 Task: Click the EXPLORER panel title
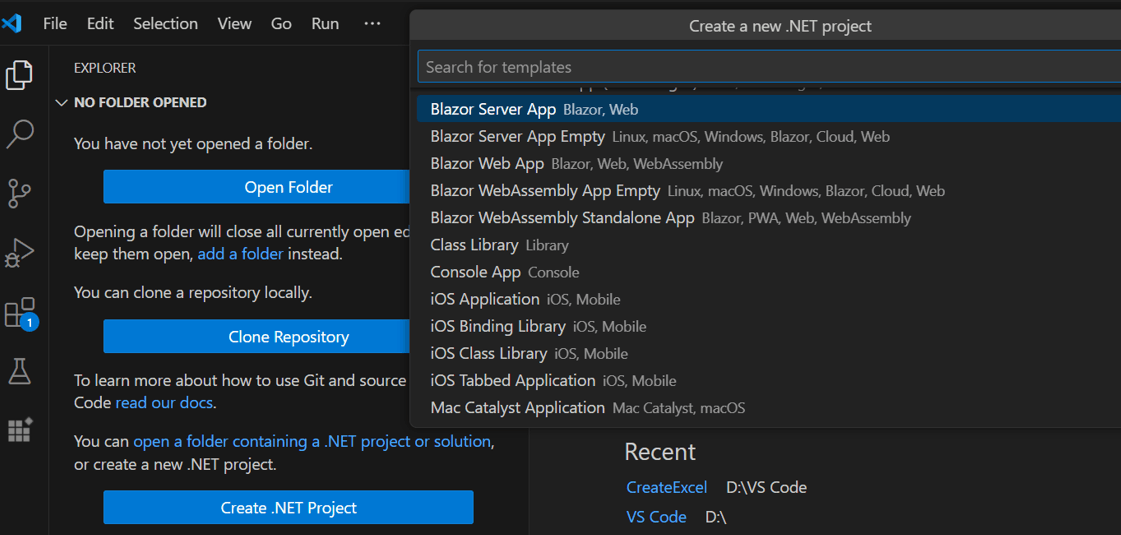105,68
